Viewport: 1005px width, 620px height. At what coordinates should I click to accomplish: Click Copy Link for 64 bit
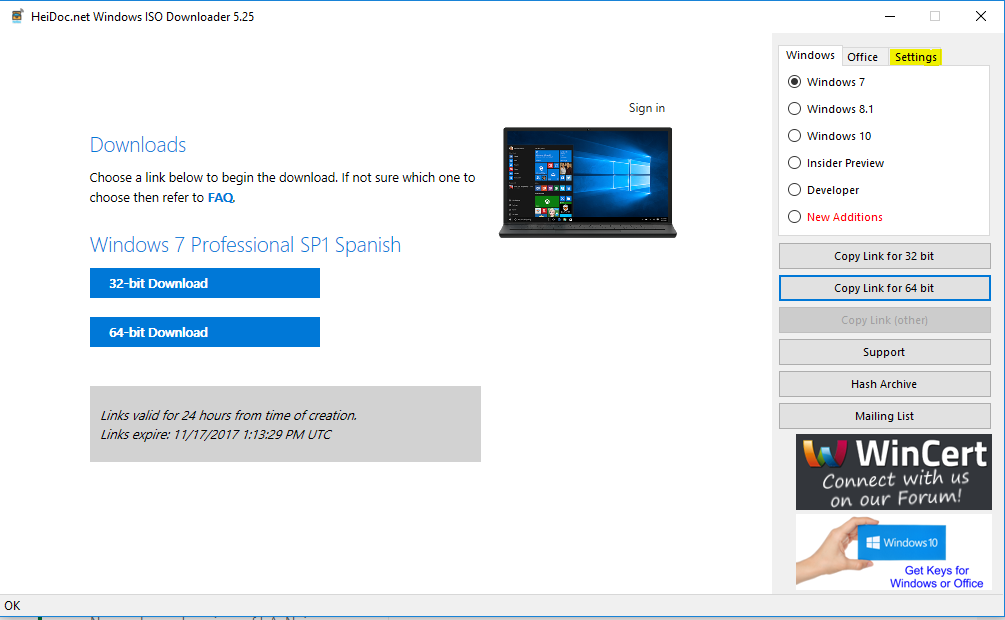885,288
